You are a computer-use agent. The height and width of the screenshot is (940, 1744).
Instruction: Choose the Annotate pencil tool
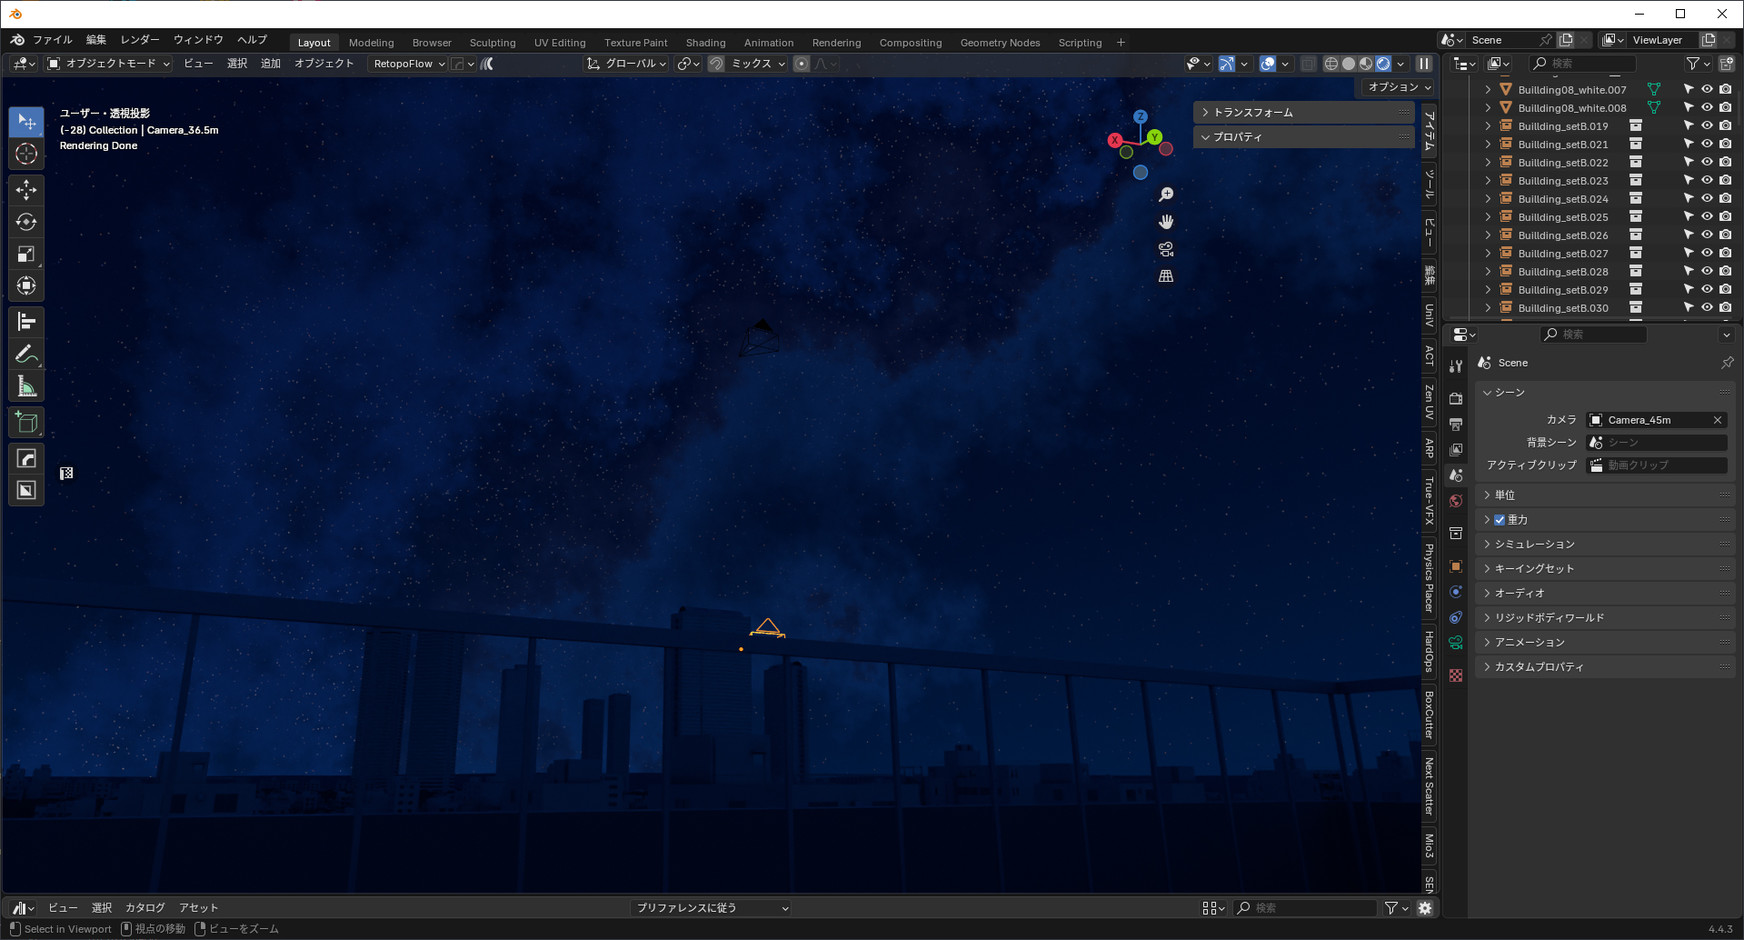coord(27,354)
